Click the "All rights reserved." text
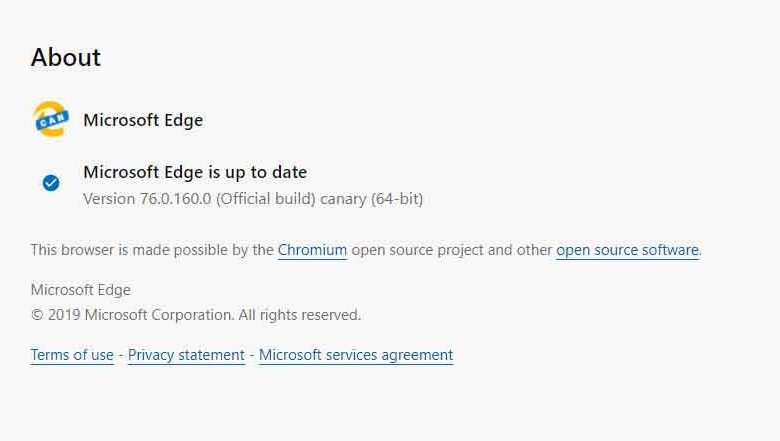Screen dimensions: 780x441 [300, 315]
